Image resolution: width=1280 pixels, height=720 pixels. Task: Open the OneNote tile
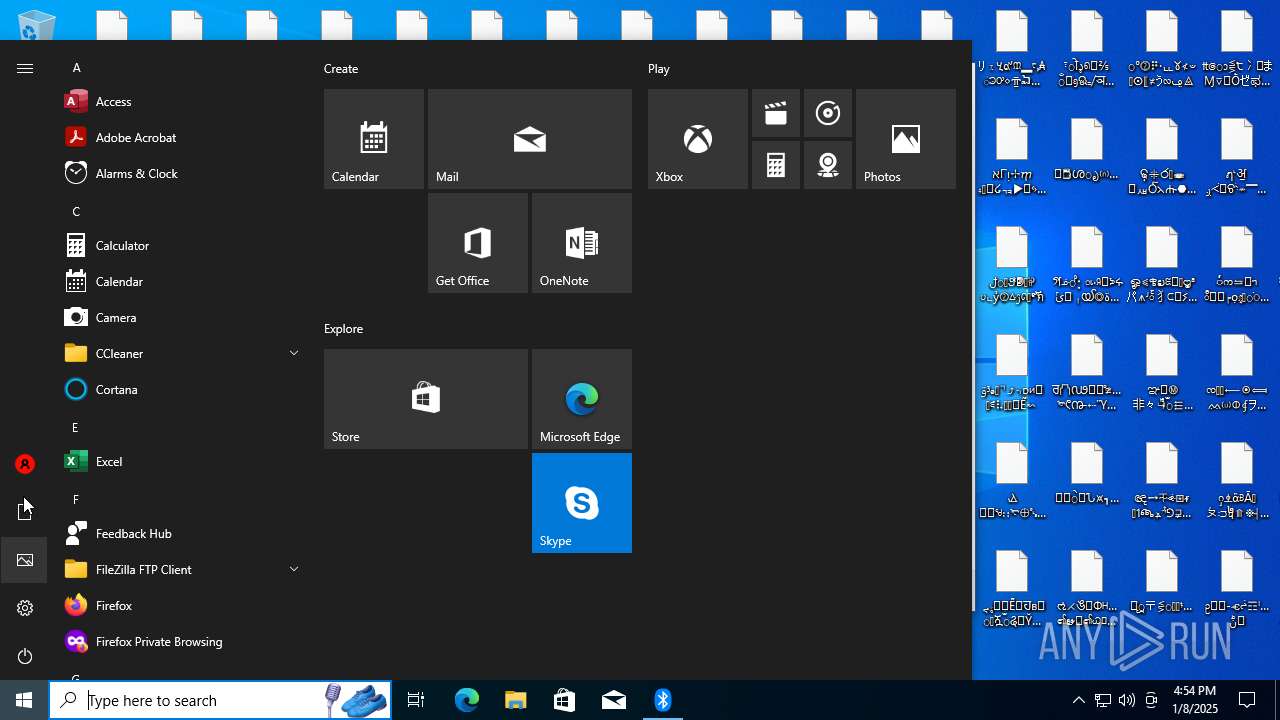[x=582, y=243]
